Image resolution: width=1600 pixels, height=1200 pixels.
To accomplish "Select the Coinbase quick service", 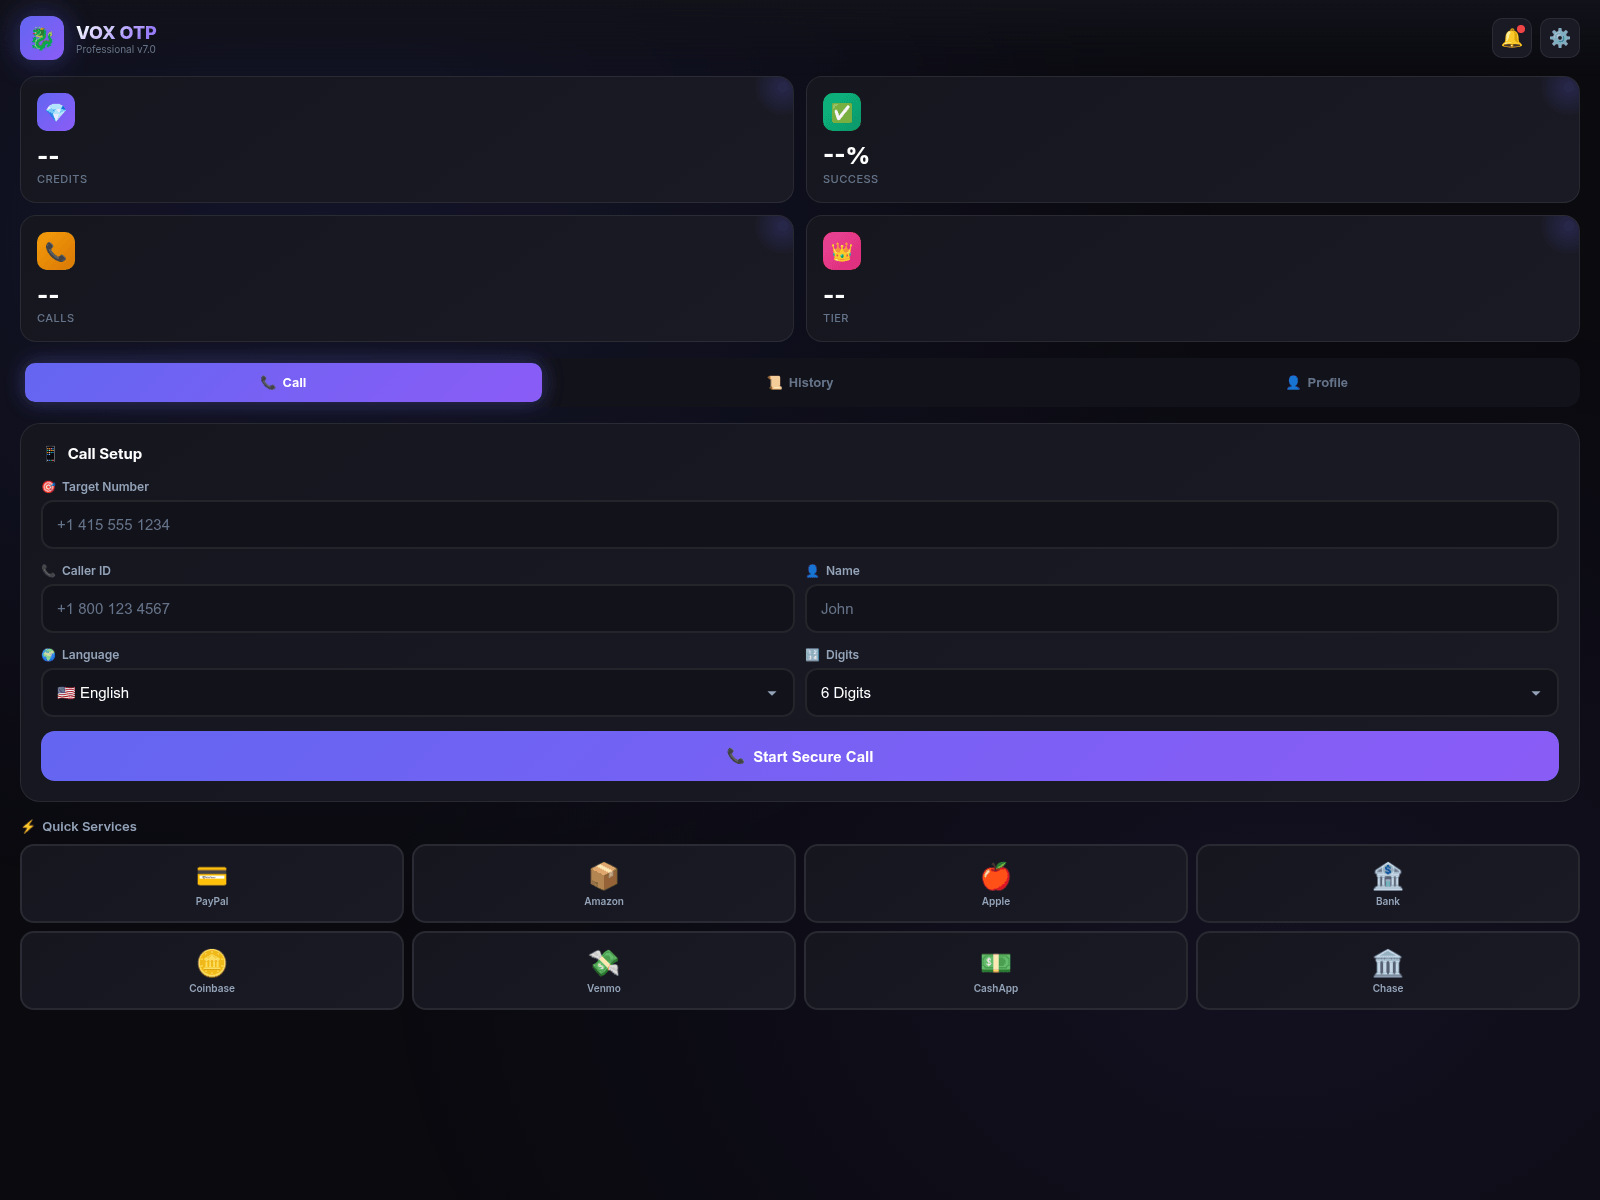I will pos(212,970).
